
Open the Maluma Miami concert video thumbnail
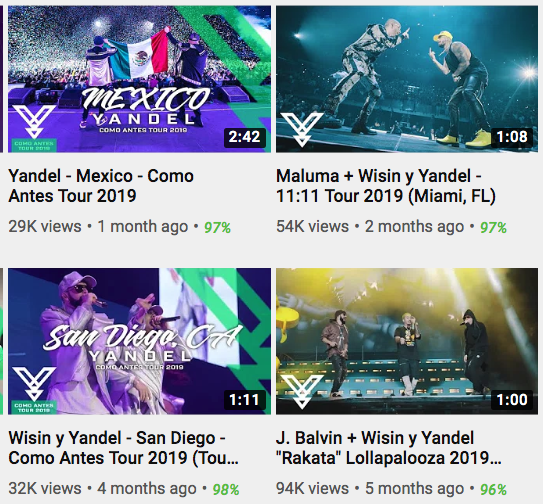407,79
